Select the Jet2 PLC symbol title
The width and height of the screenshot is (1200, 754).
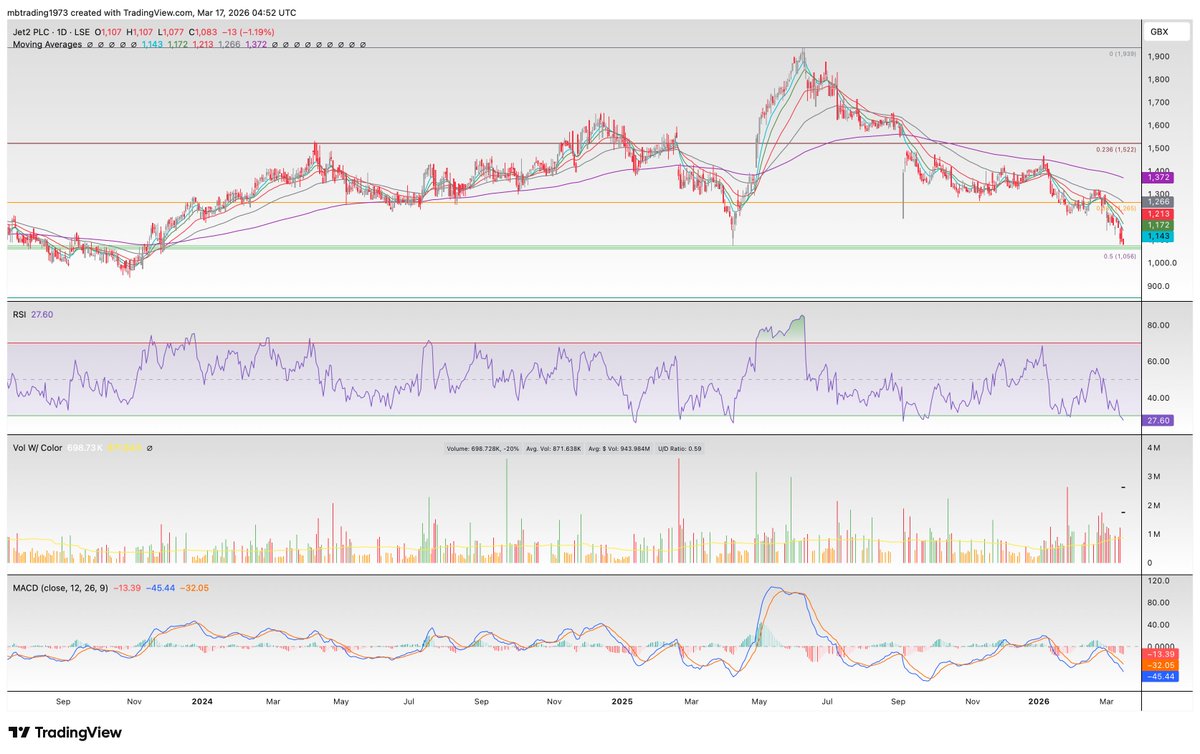pos(34,32)
